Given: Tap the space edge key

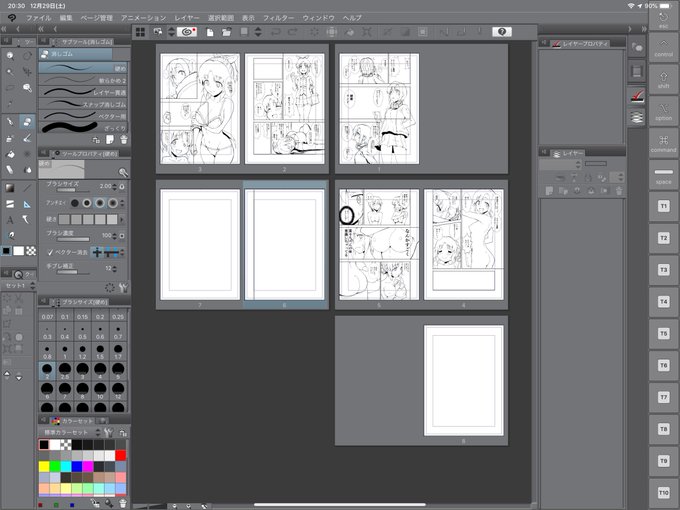Looking at the screenshot, I should (x=663, y=175).
